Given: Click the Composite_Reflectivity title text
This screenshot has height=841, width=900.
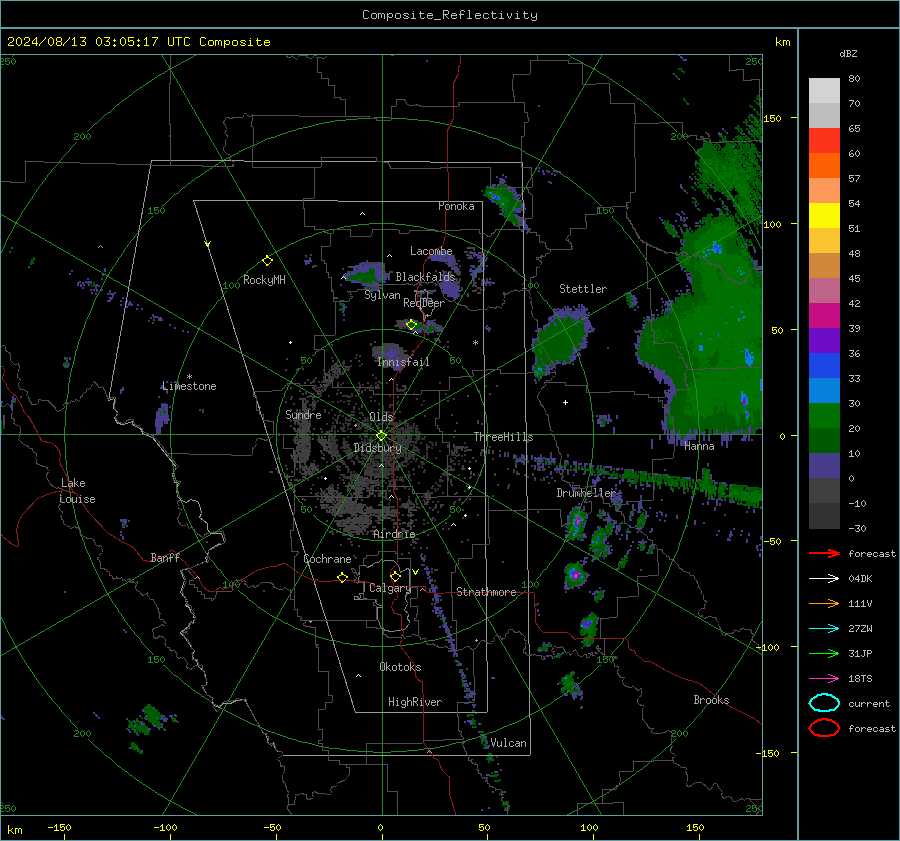Looking at the screenshot, I should (449, 15).
